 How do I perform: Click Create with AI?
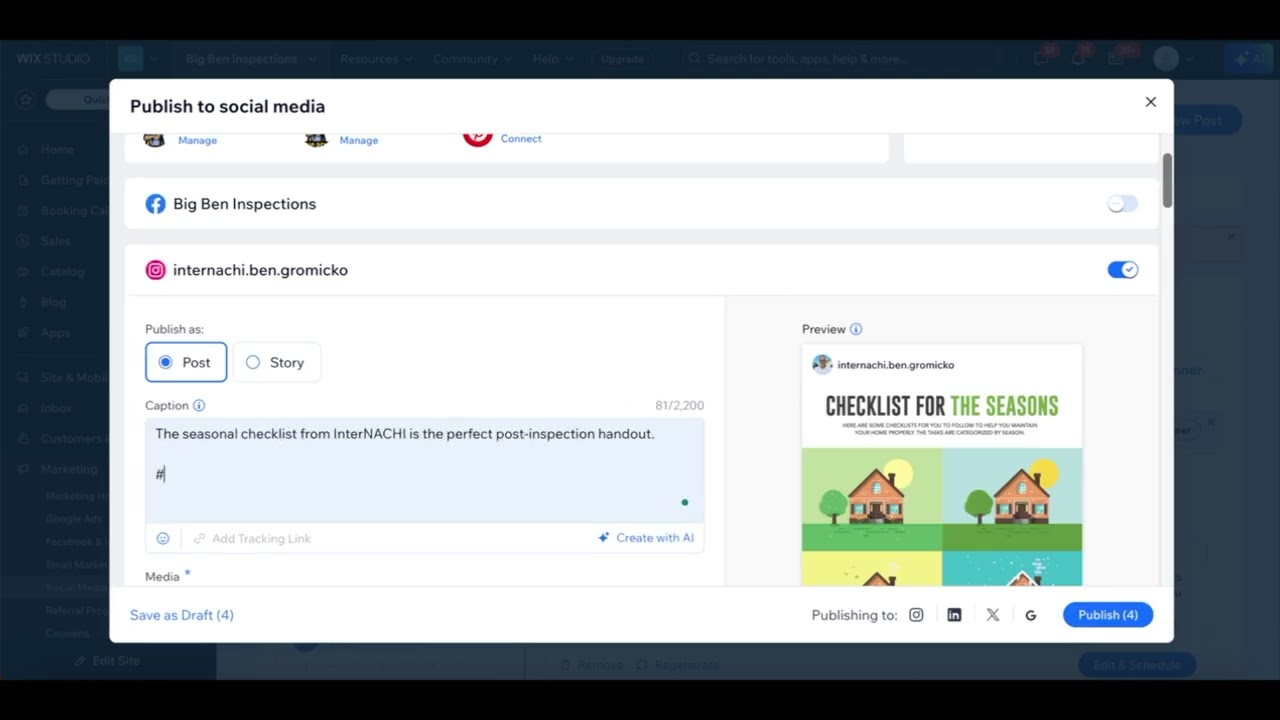point(646,538)
